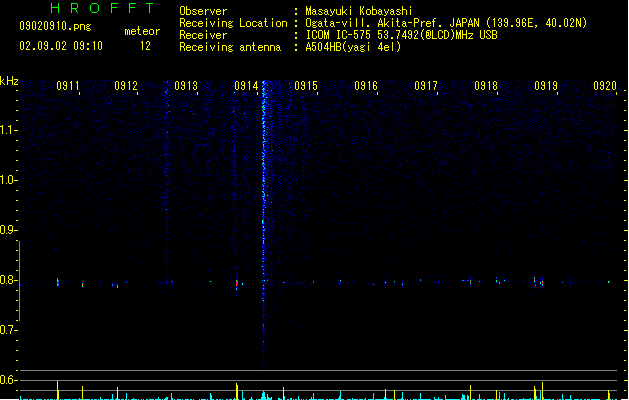Click the 0915 time marker

point(306,86)
